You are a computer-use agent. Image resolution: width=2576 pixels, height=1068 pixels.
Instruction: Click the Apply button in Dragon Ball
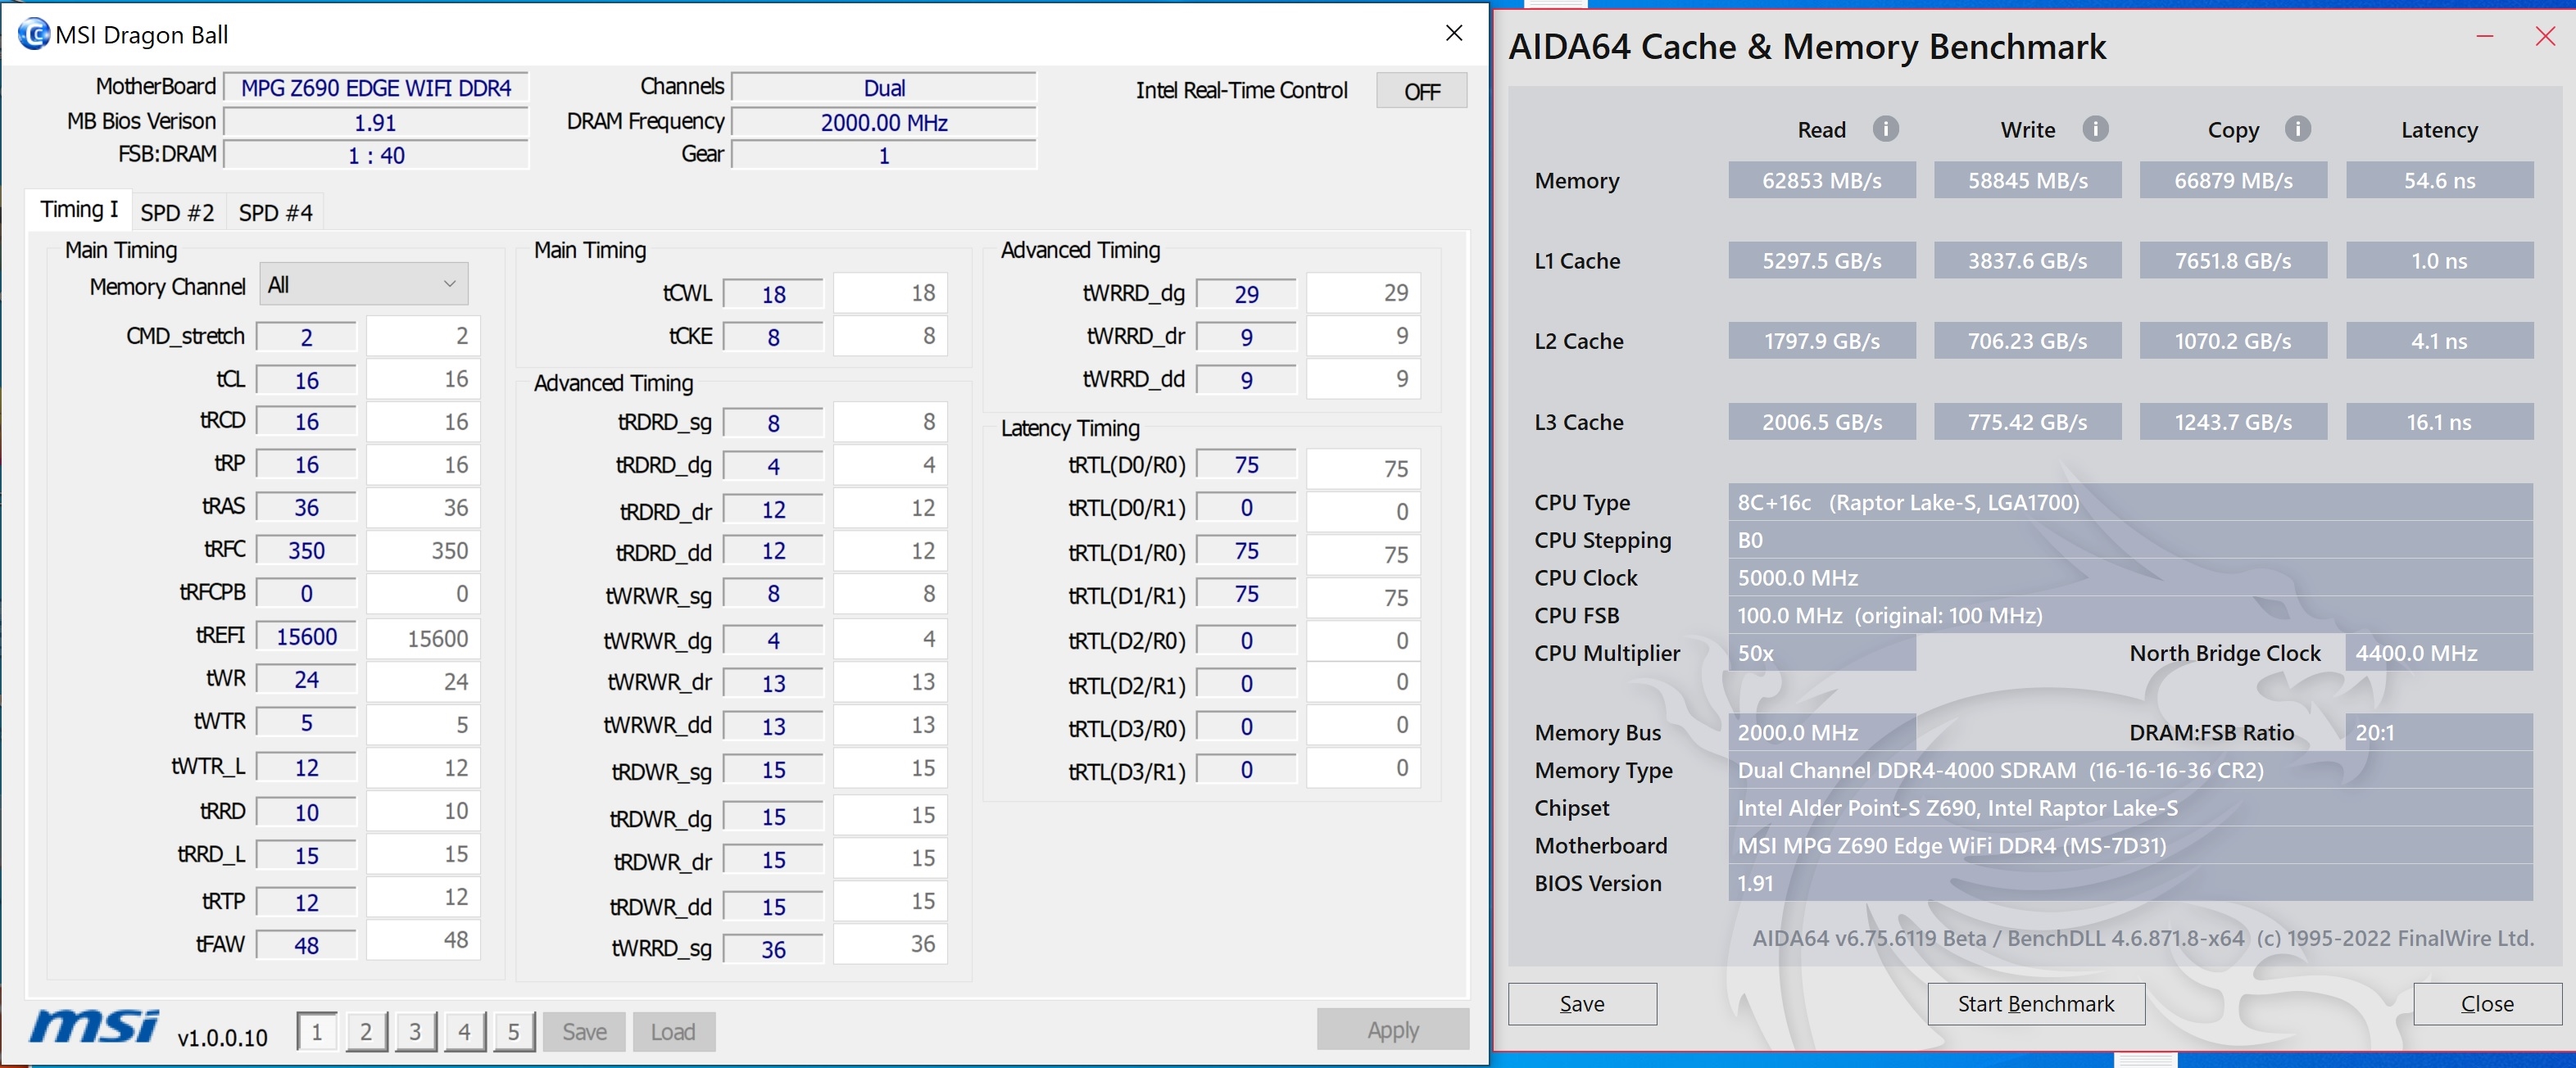(1392, 1029)
